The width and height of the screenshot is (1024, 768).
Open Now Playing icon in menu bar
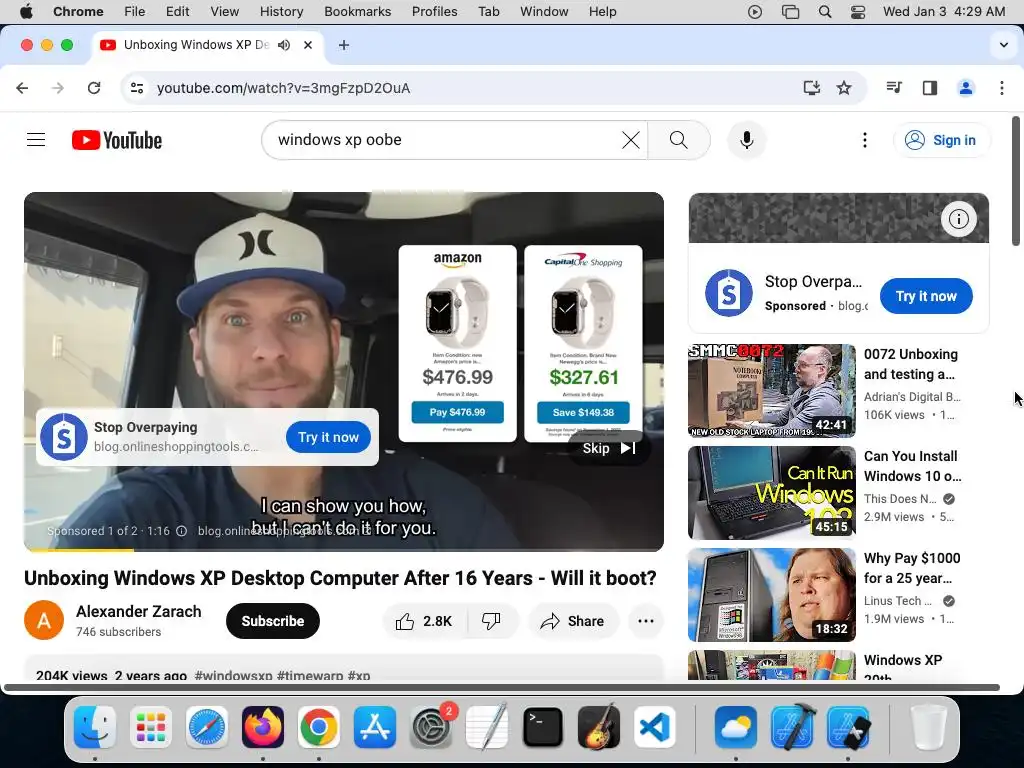tap(755, 12)
